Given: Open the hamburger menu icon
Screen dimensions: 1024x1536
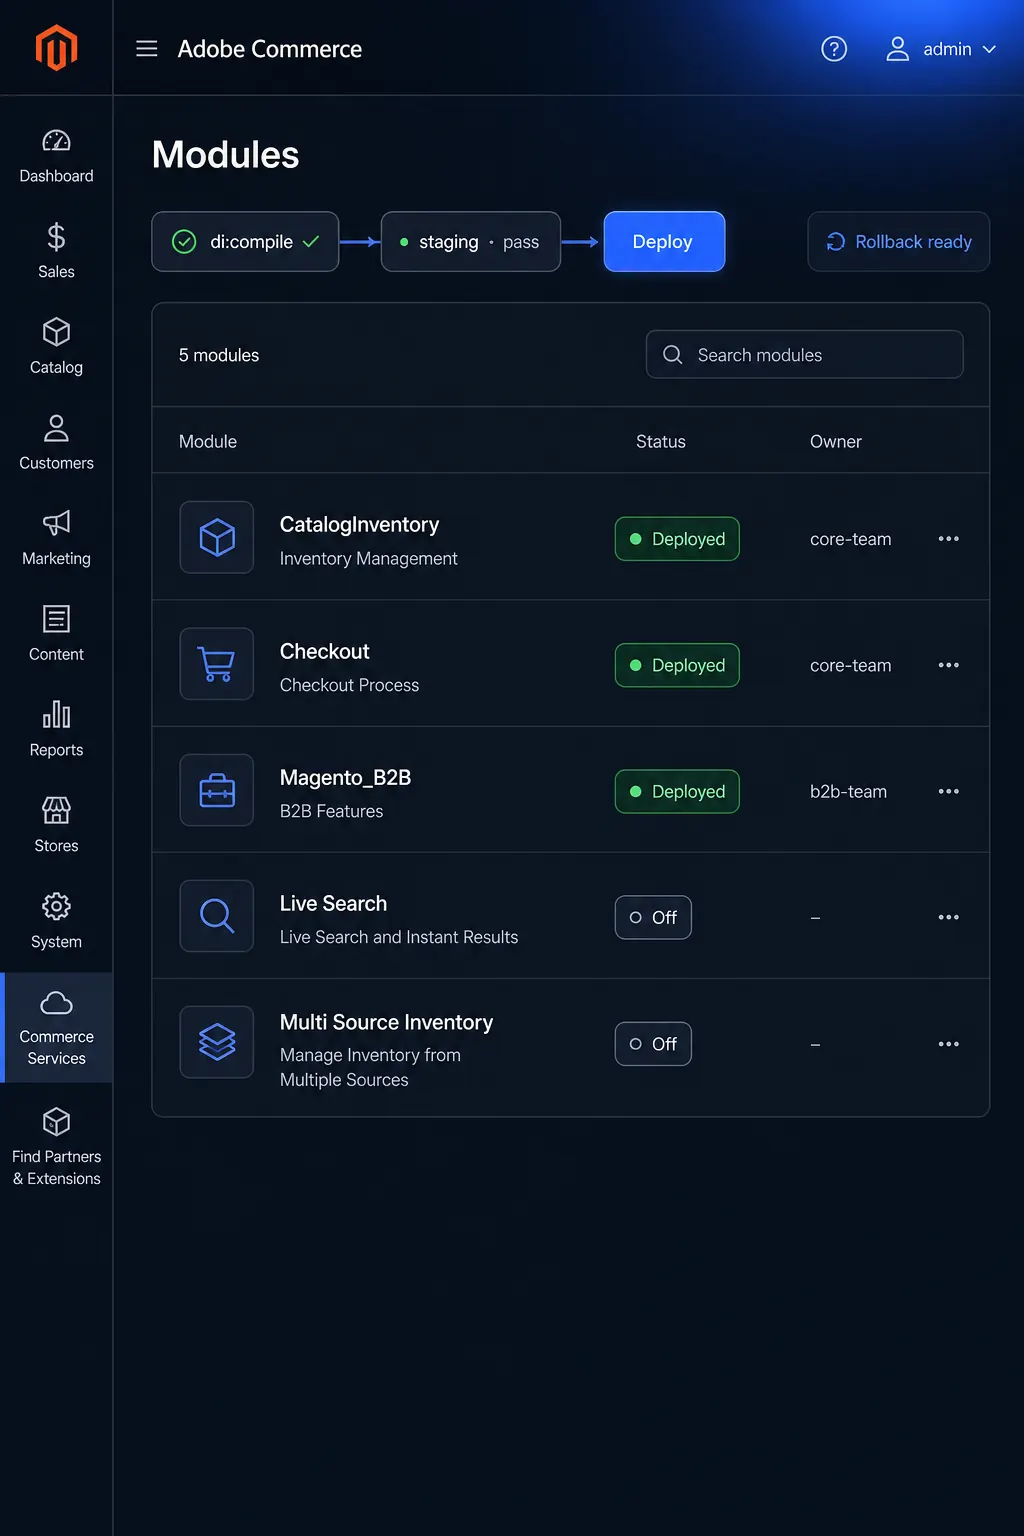Looking at the screenshot, I should coord(147,48).
